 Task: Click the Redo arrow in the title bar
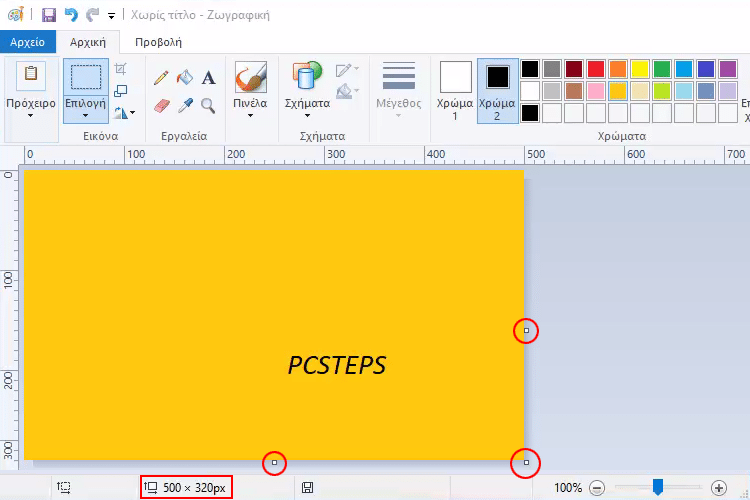click(x=92, y=15)
